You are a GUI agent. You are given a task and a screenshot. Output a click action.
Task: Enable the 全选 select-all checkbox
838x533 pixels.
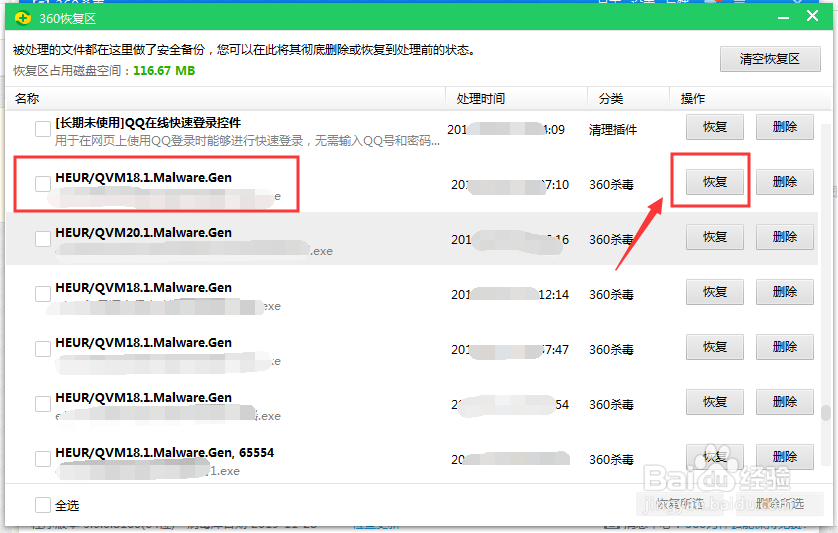pos(43,505)
